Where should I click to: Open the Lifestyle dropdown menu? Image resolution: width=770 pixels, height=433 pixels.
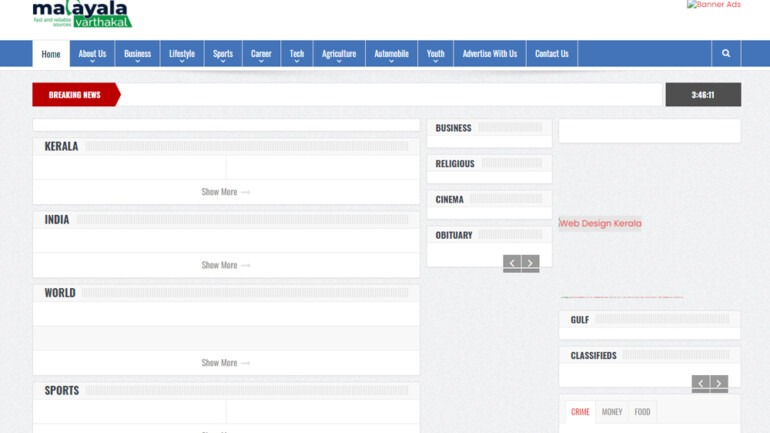182,54
